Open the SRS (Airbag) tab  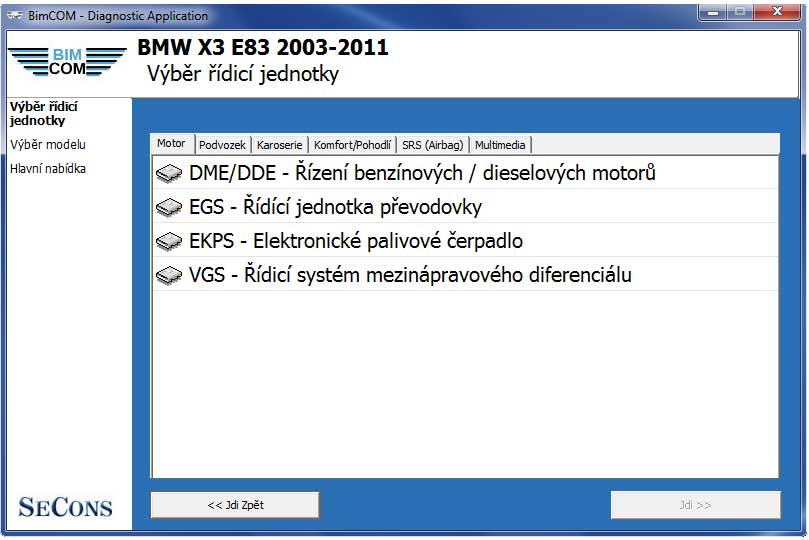pyautogui.click(x=433, y=145)
